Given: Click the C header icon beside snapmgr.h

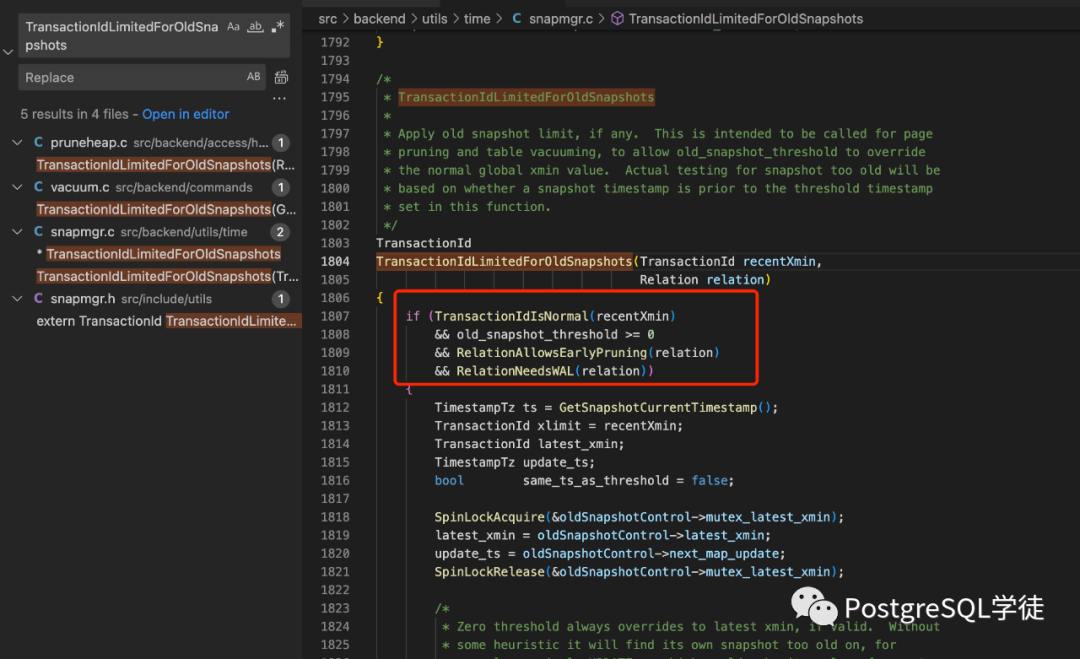Looking at the screenshot, I should tap(39, 299).
